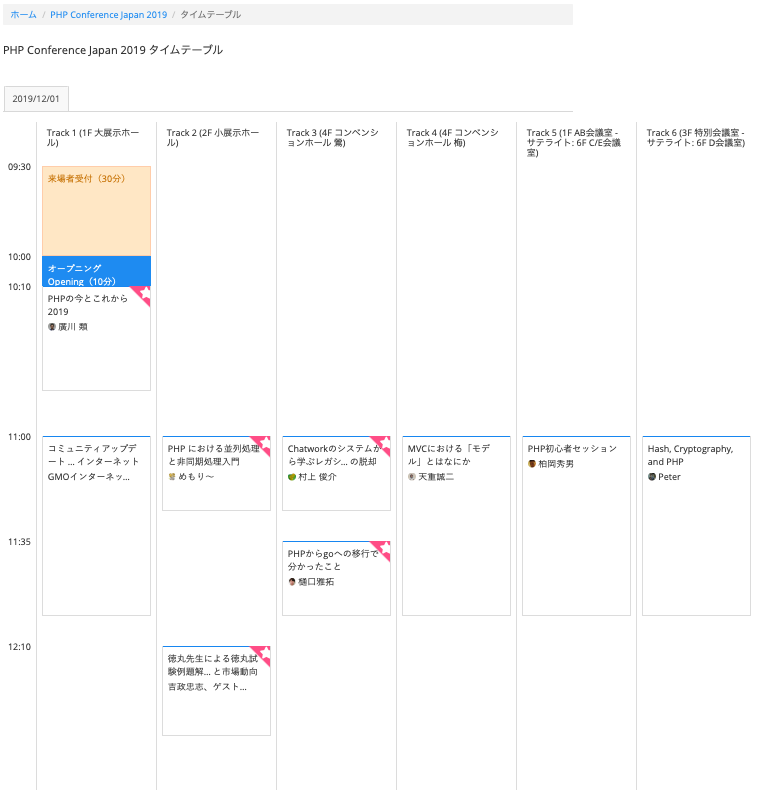
Task: Click speaker name 廣川 類
Action: tap(73, 326)
